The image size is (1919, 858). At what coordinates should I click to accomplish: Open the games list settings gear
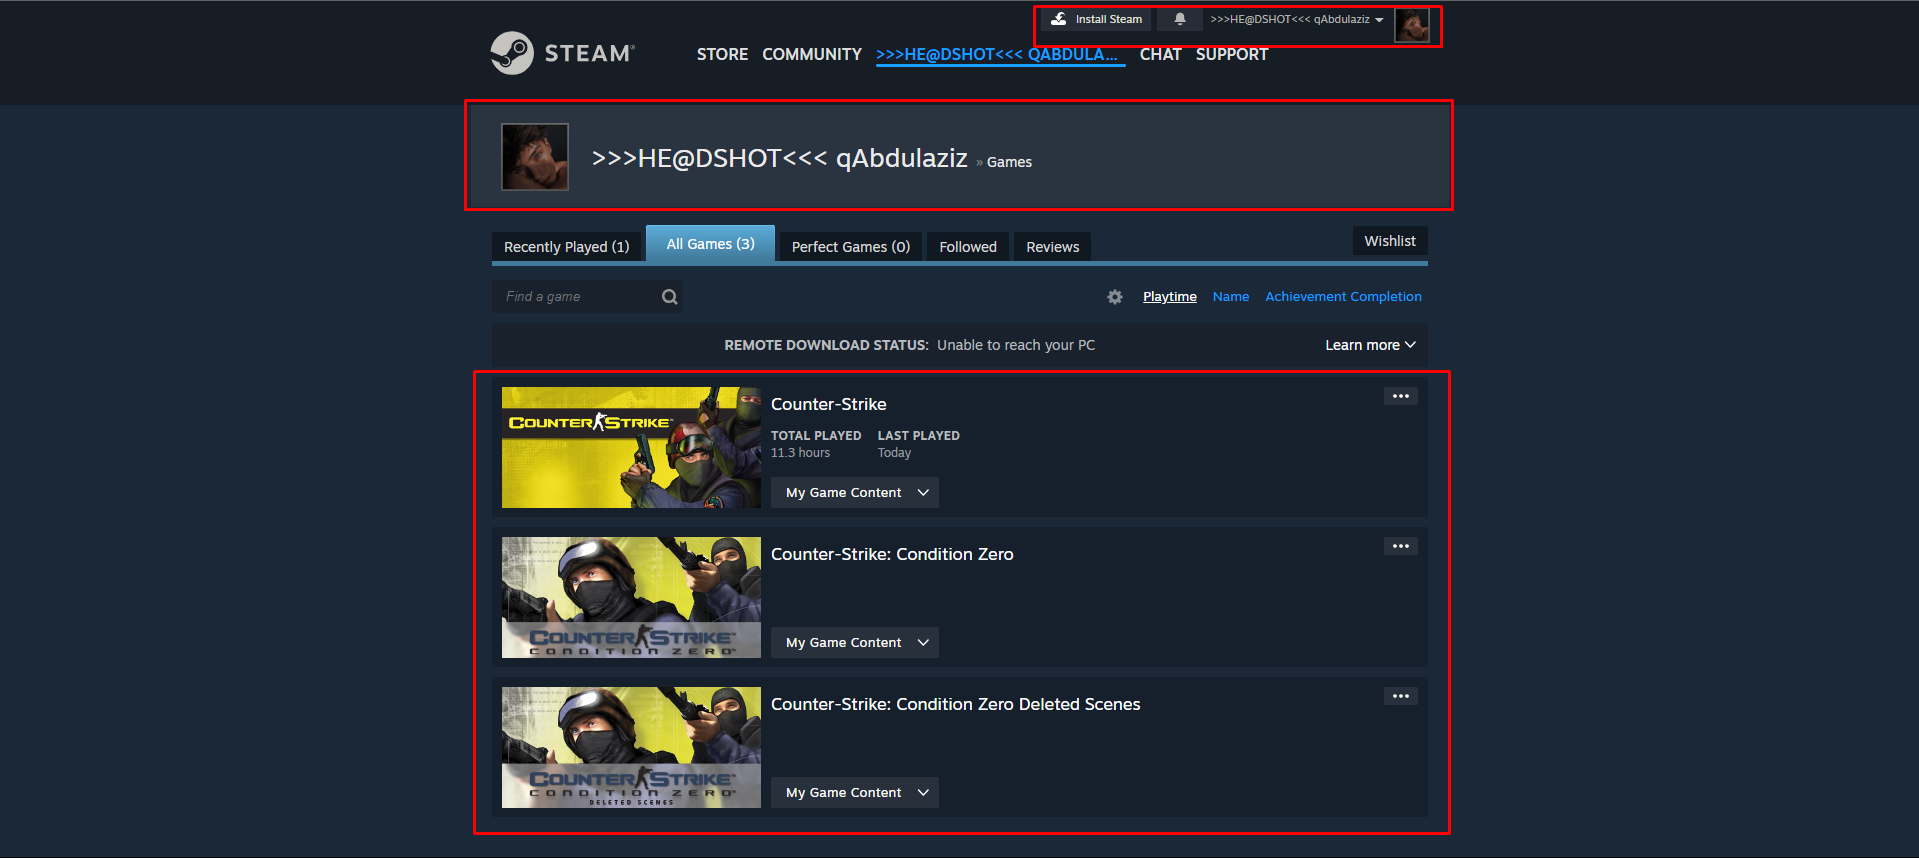[1115, 297]
